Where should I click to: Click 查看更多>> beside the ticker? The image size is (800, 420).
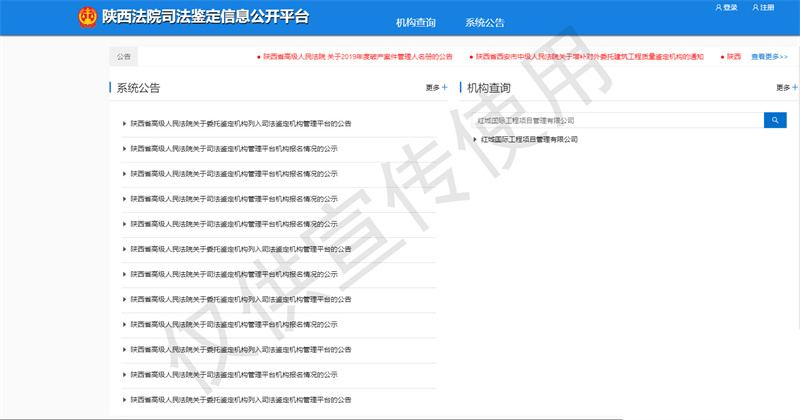[x=769, y=57]
